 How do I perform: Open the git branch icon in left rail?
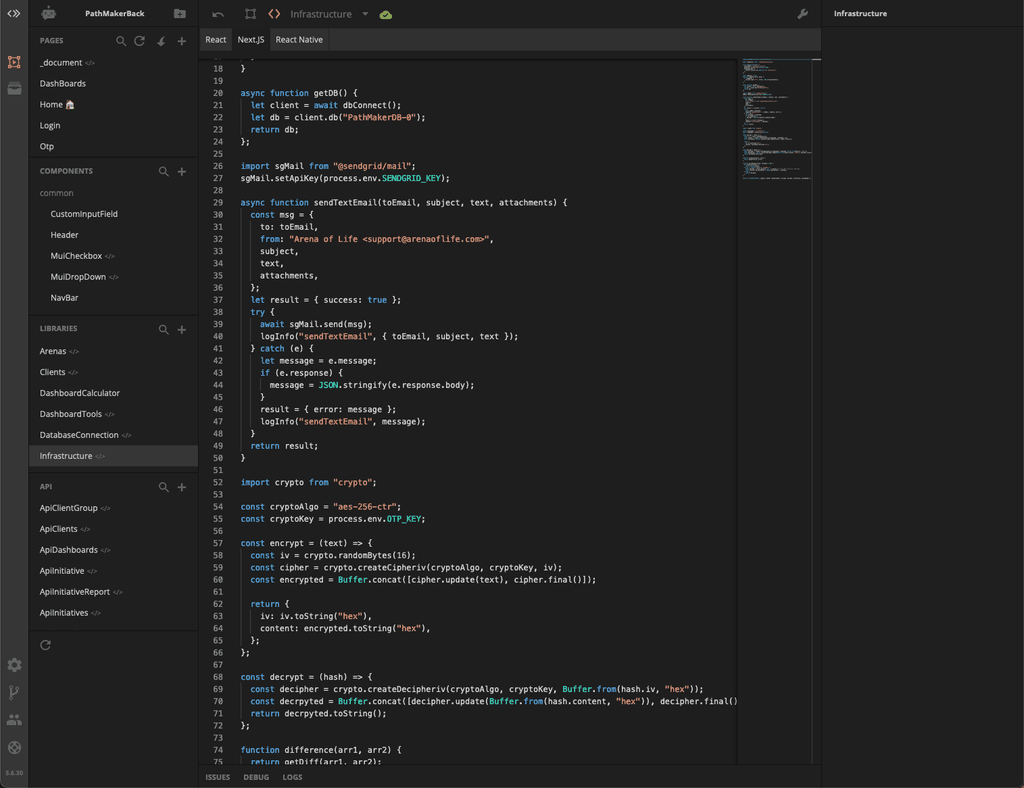tap(14, 692)
